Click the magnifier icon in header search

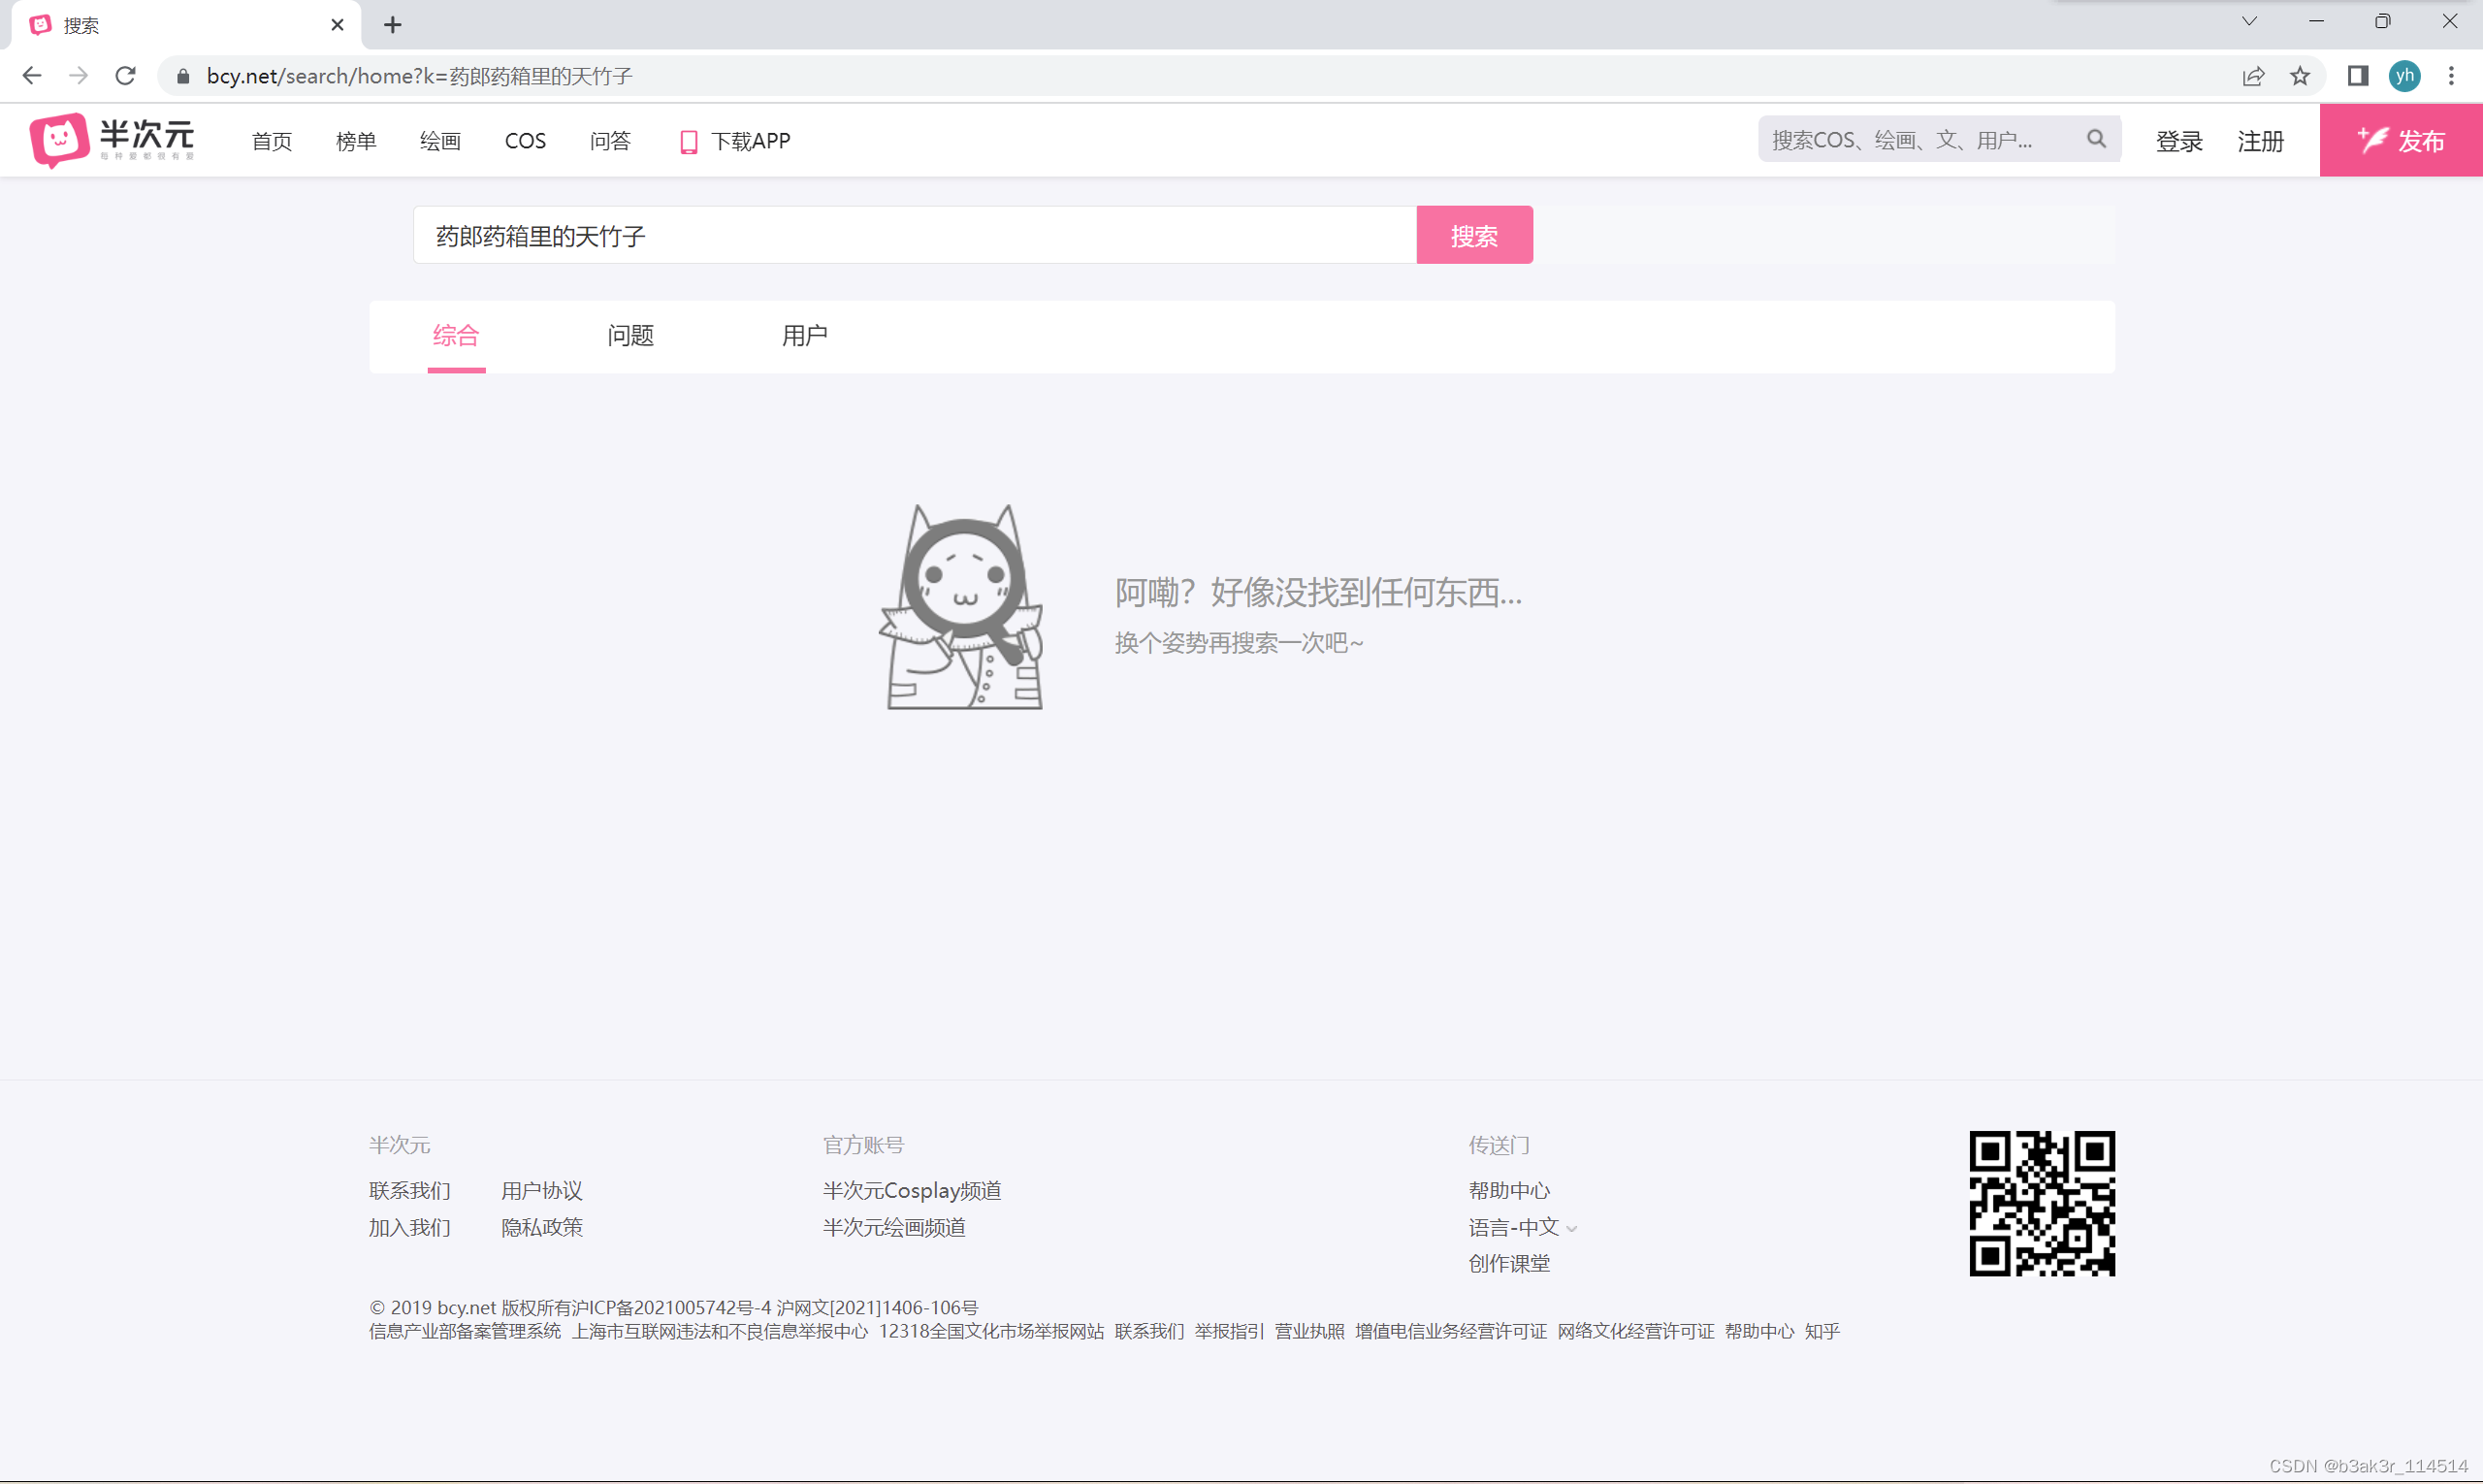click(2096, 140)
